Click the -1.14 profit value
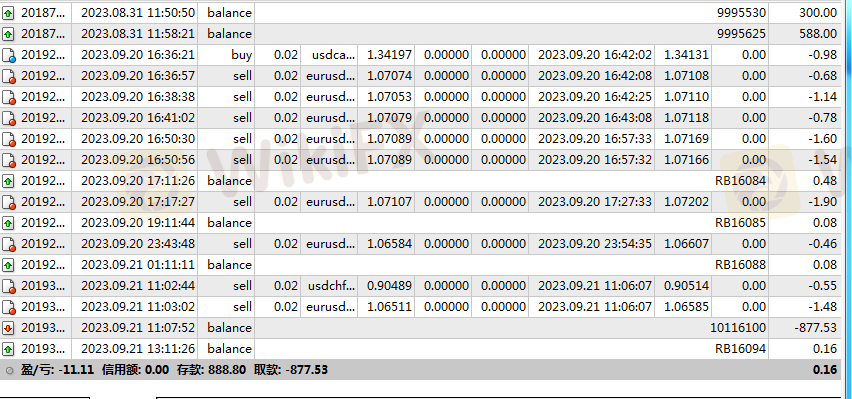This screenshot has width=852, height=399. 822,97
